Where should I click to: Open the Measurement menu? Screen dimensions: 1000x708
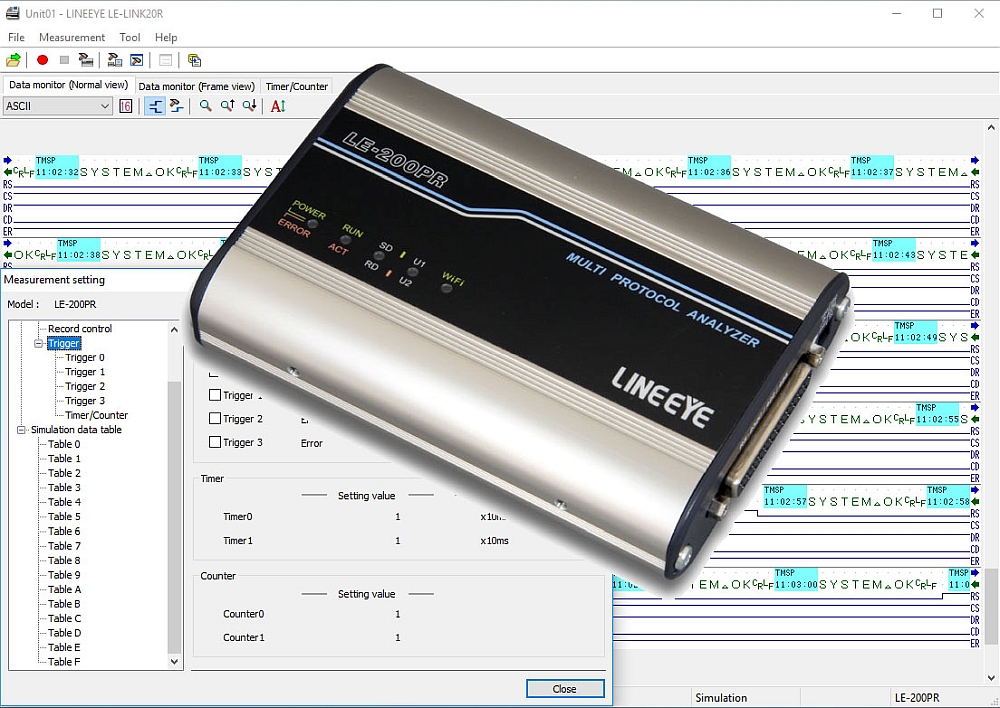[x=71, y=37]
